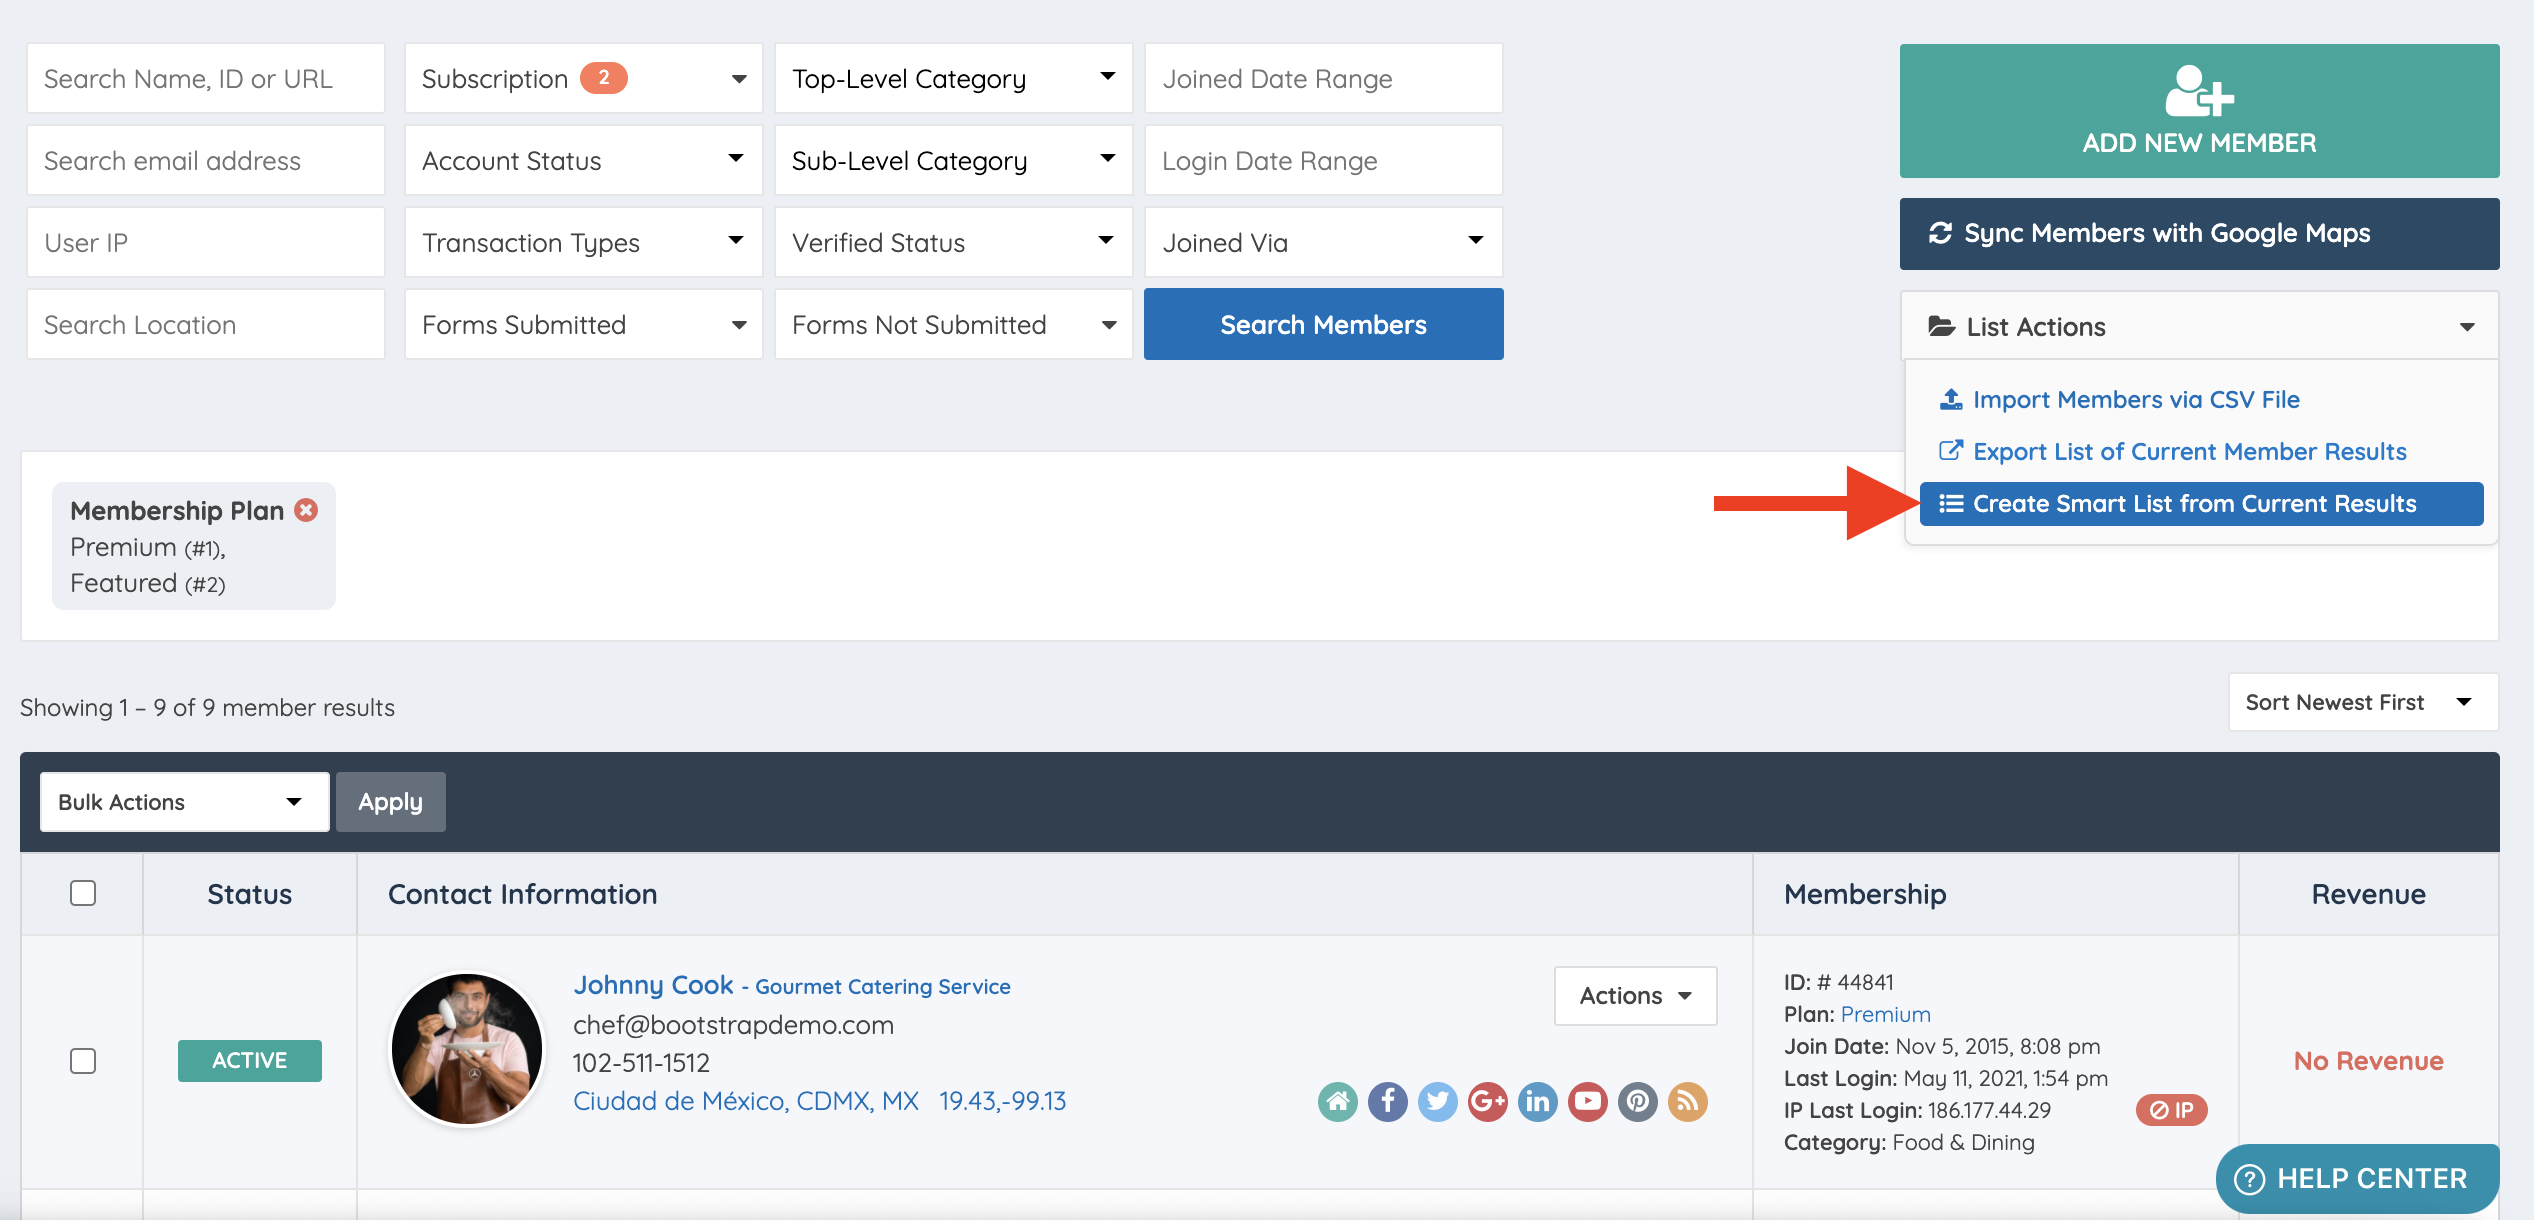Check the select-all members checkbox
2534x1220 pixels.
[x=83, y=893]
